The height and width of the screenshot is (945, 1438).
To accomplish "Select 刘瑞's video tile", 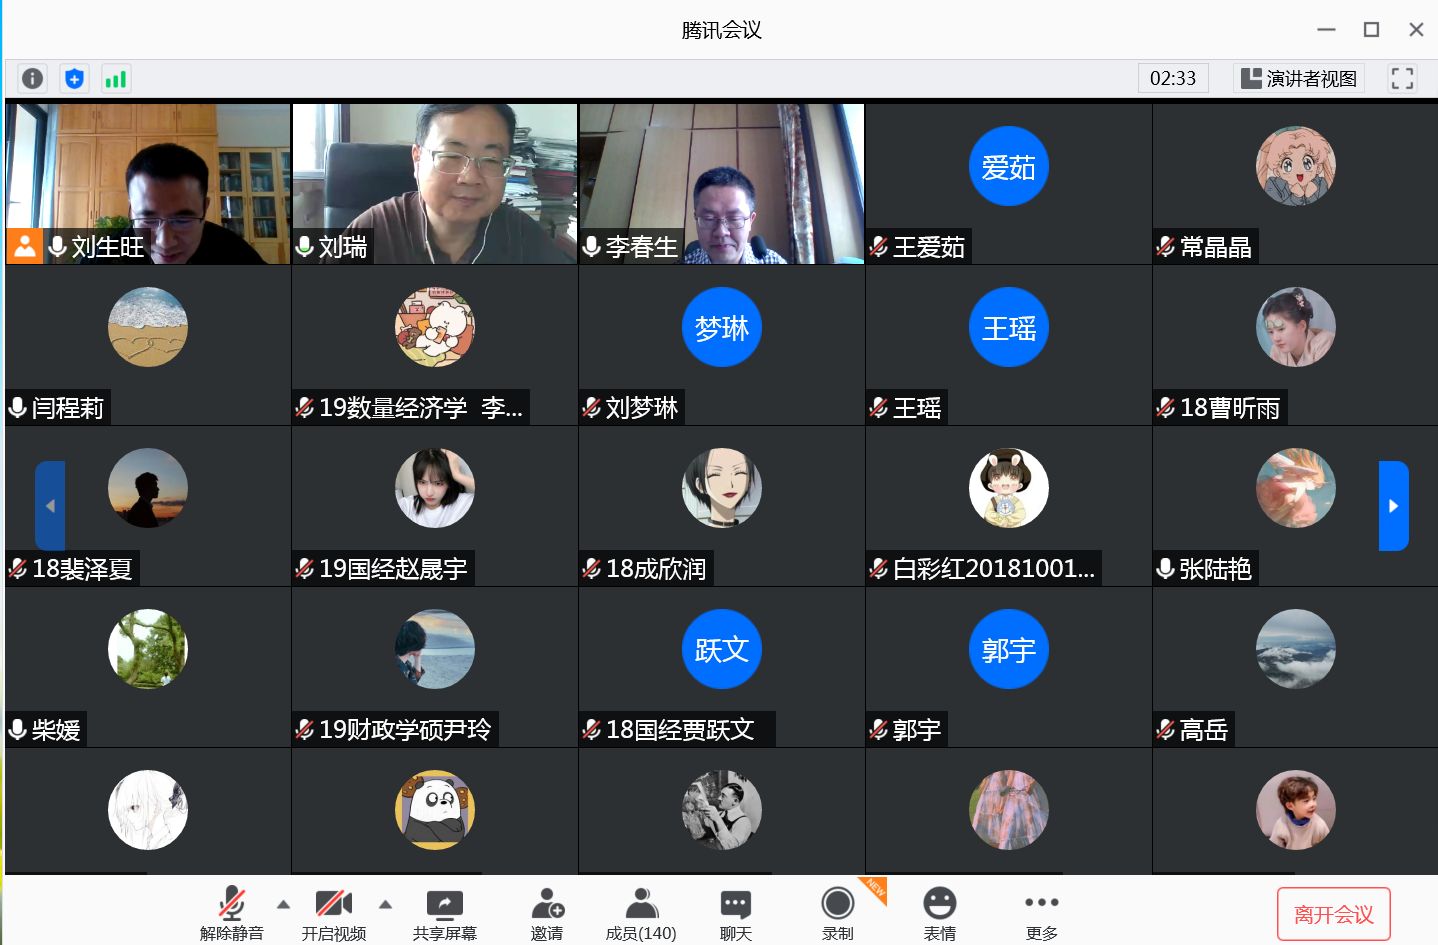I will 435,183.
